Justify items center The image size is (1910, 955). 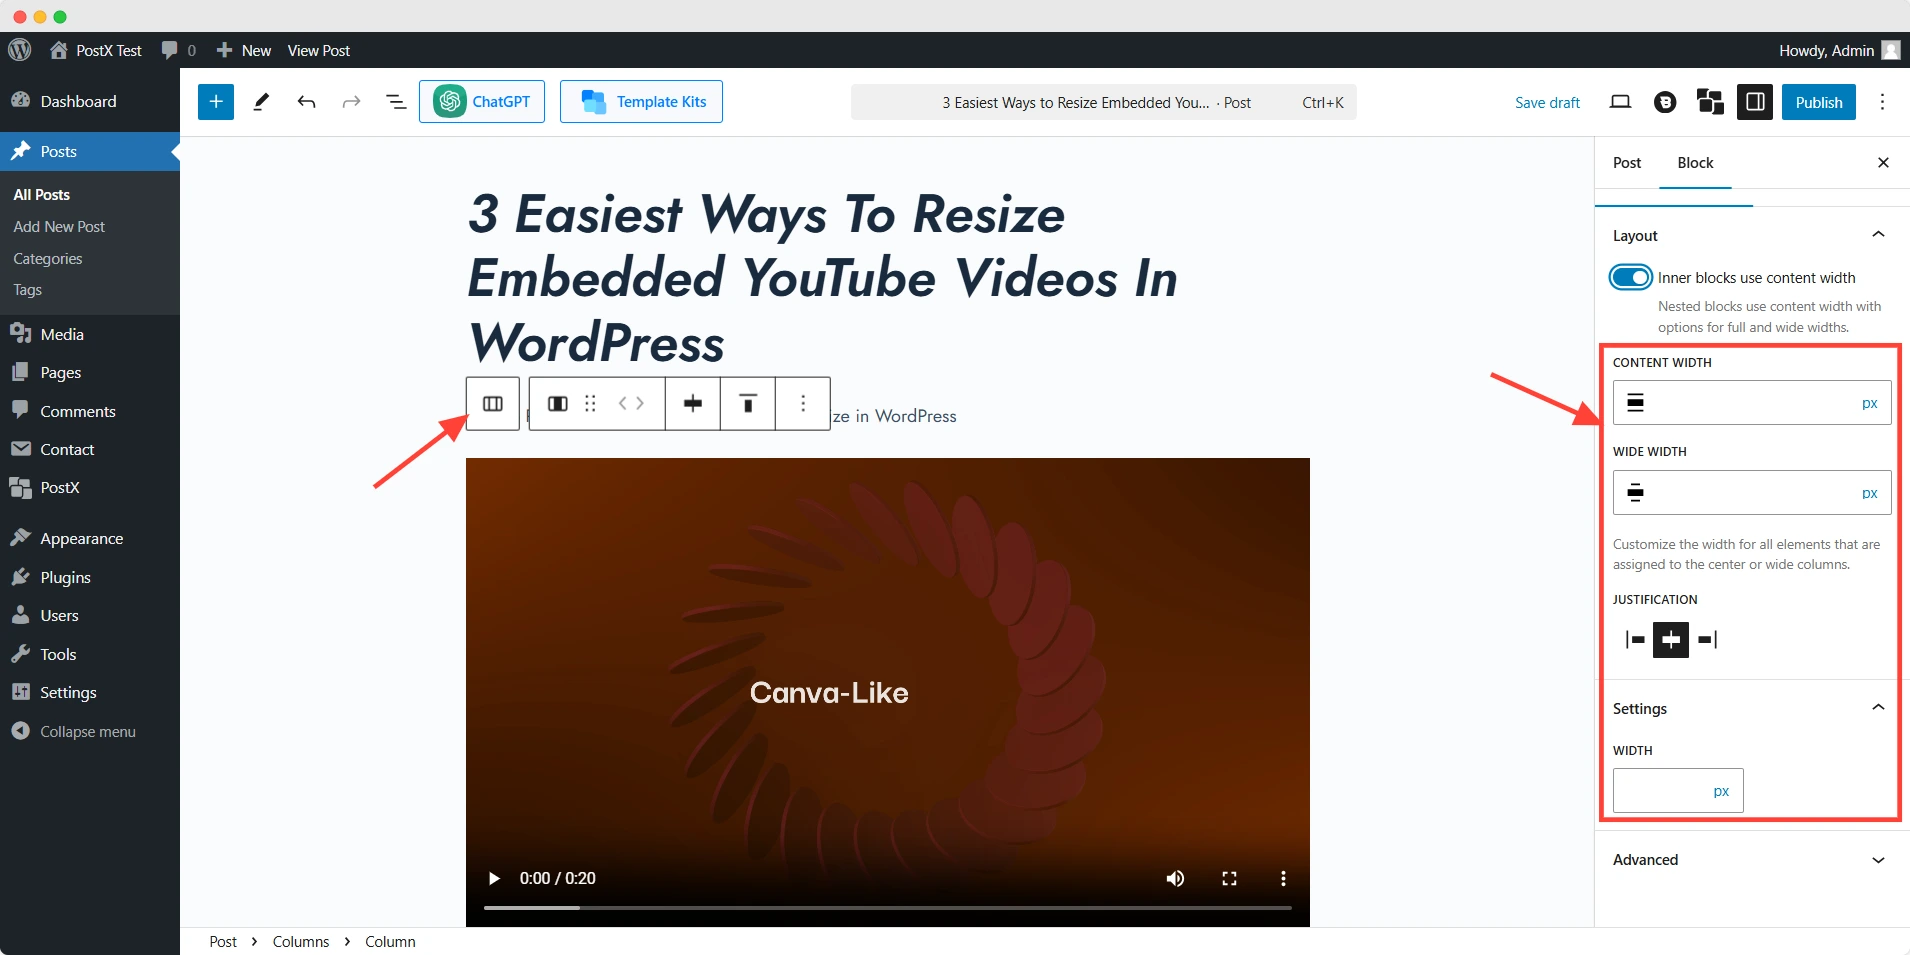point(1671,640)
